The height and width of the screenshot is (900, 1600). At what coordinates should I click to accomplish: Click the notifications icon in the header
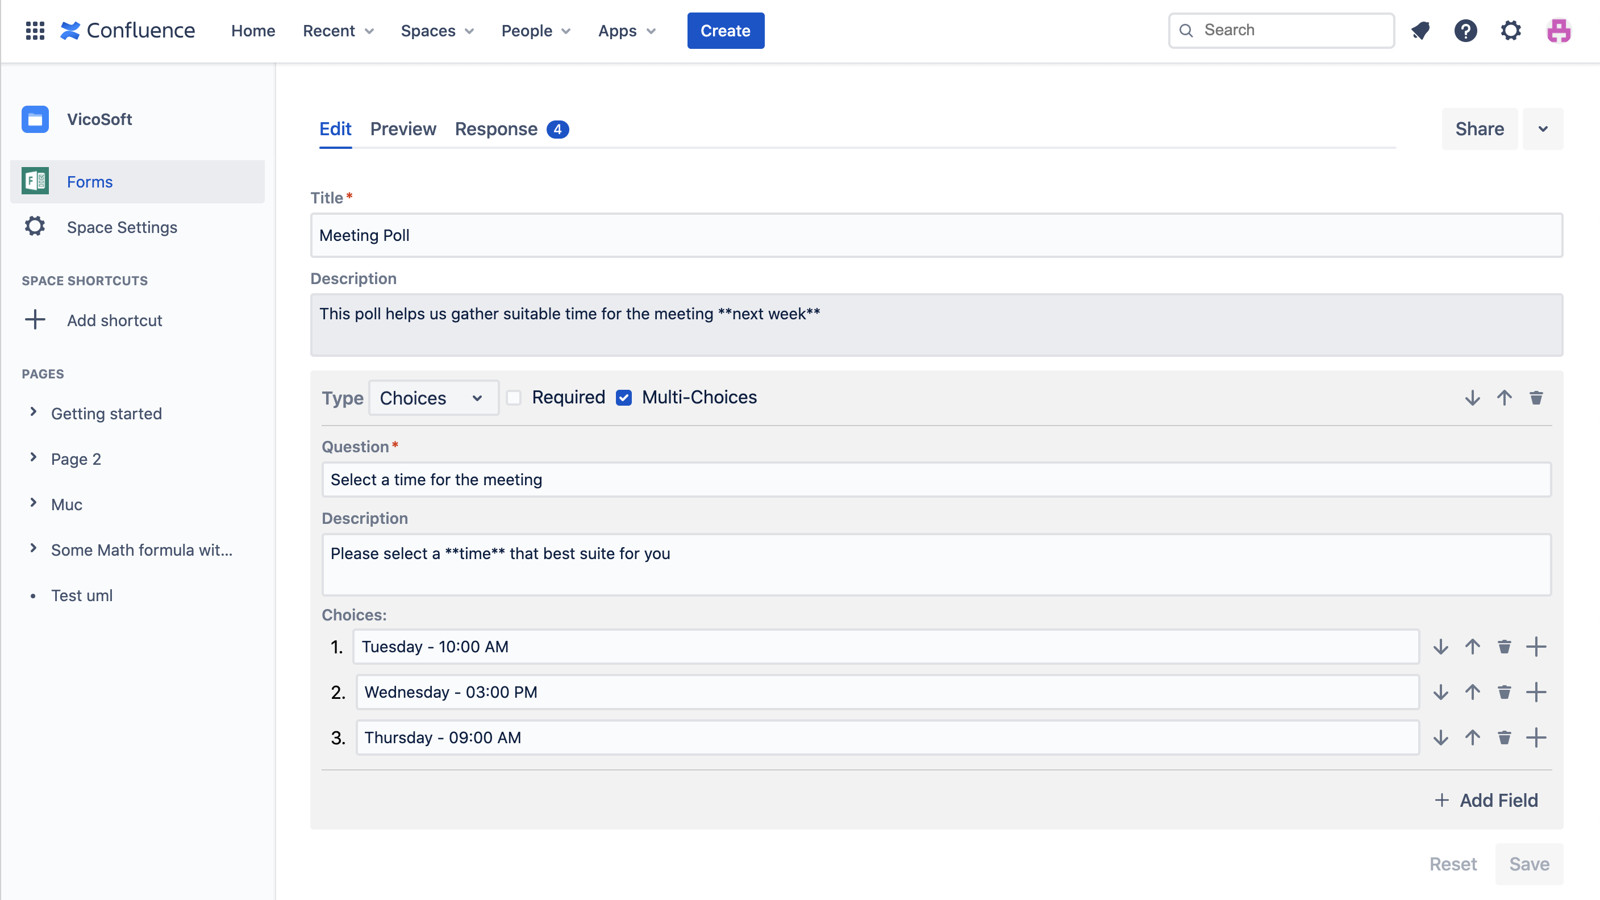pyautogui.click(x=1420, y=31)
